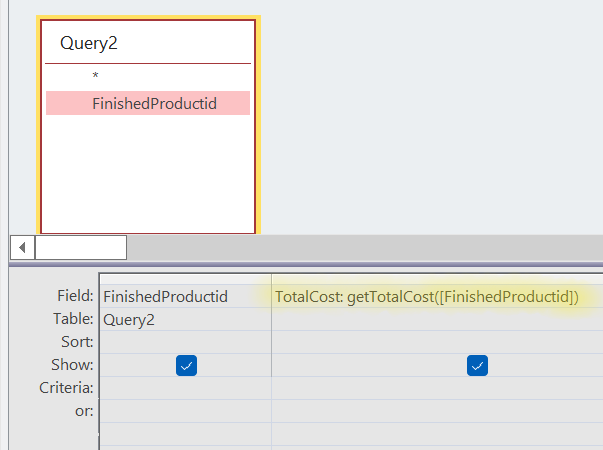The height and width of the screenshot is (450, 603).
Task: Open the Sort cell under FinishedProductid
Action: 185,342
